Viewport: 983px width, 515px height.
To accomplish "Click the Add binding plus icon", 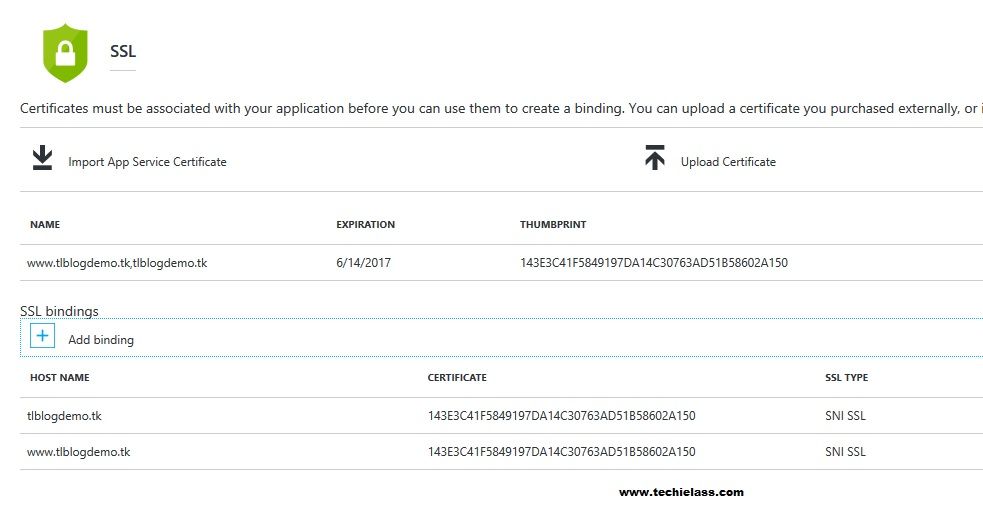I will click(43, 337).
